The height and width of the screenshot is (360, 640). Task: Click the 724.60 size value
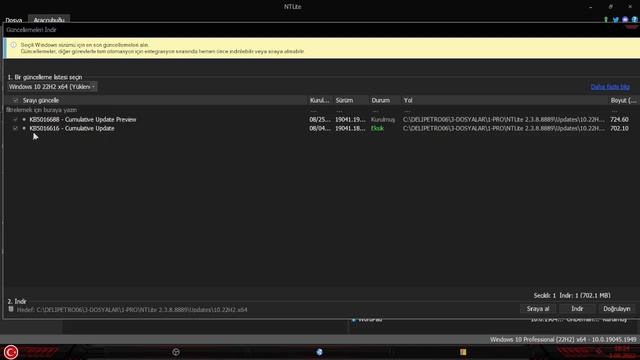619,120
